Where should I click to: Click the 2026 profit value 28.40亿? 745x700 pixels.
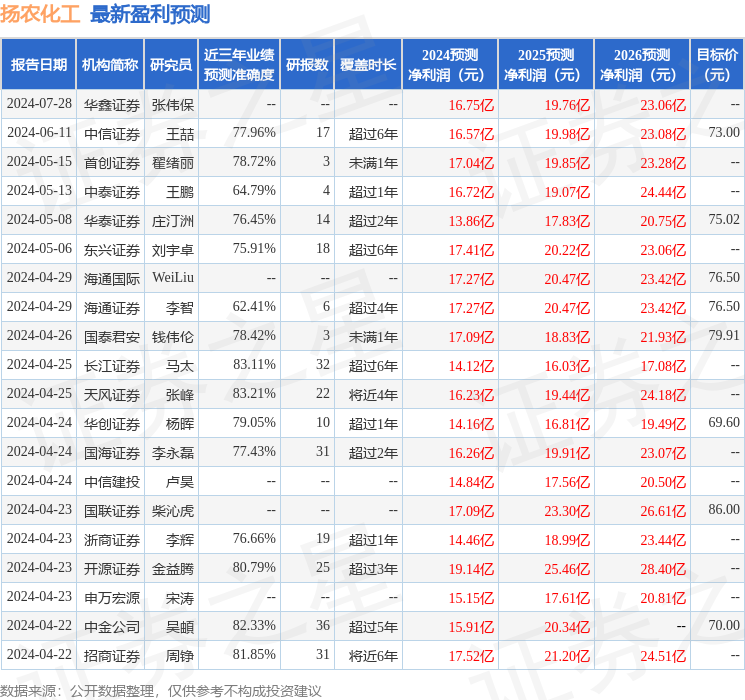click(663, 569)
